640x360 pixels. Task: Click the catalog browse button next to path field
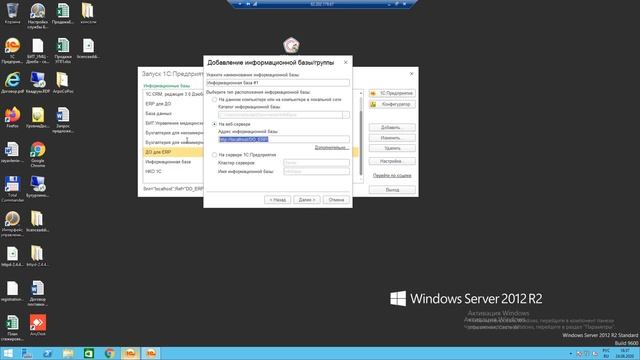tap(346, 115)
